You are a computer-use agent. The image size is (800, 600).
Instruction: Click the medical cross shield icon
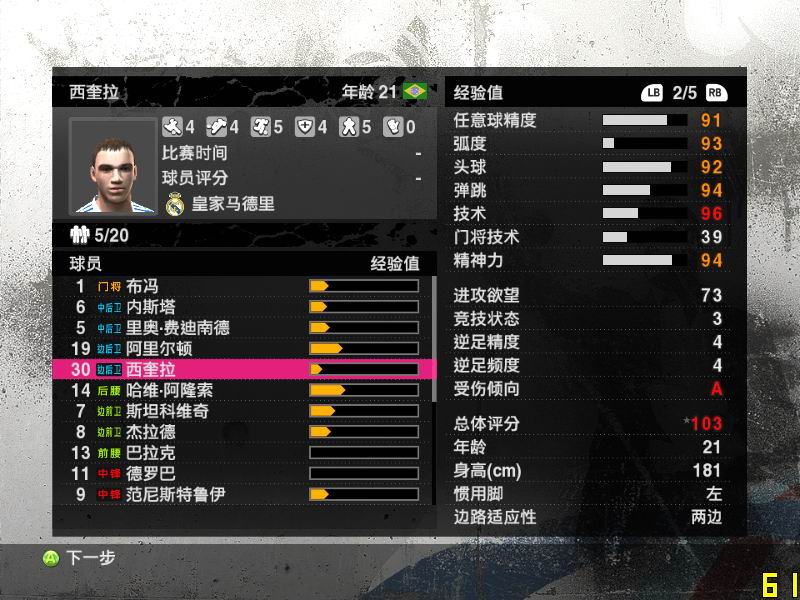pos(305,127)
